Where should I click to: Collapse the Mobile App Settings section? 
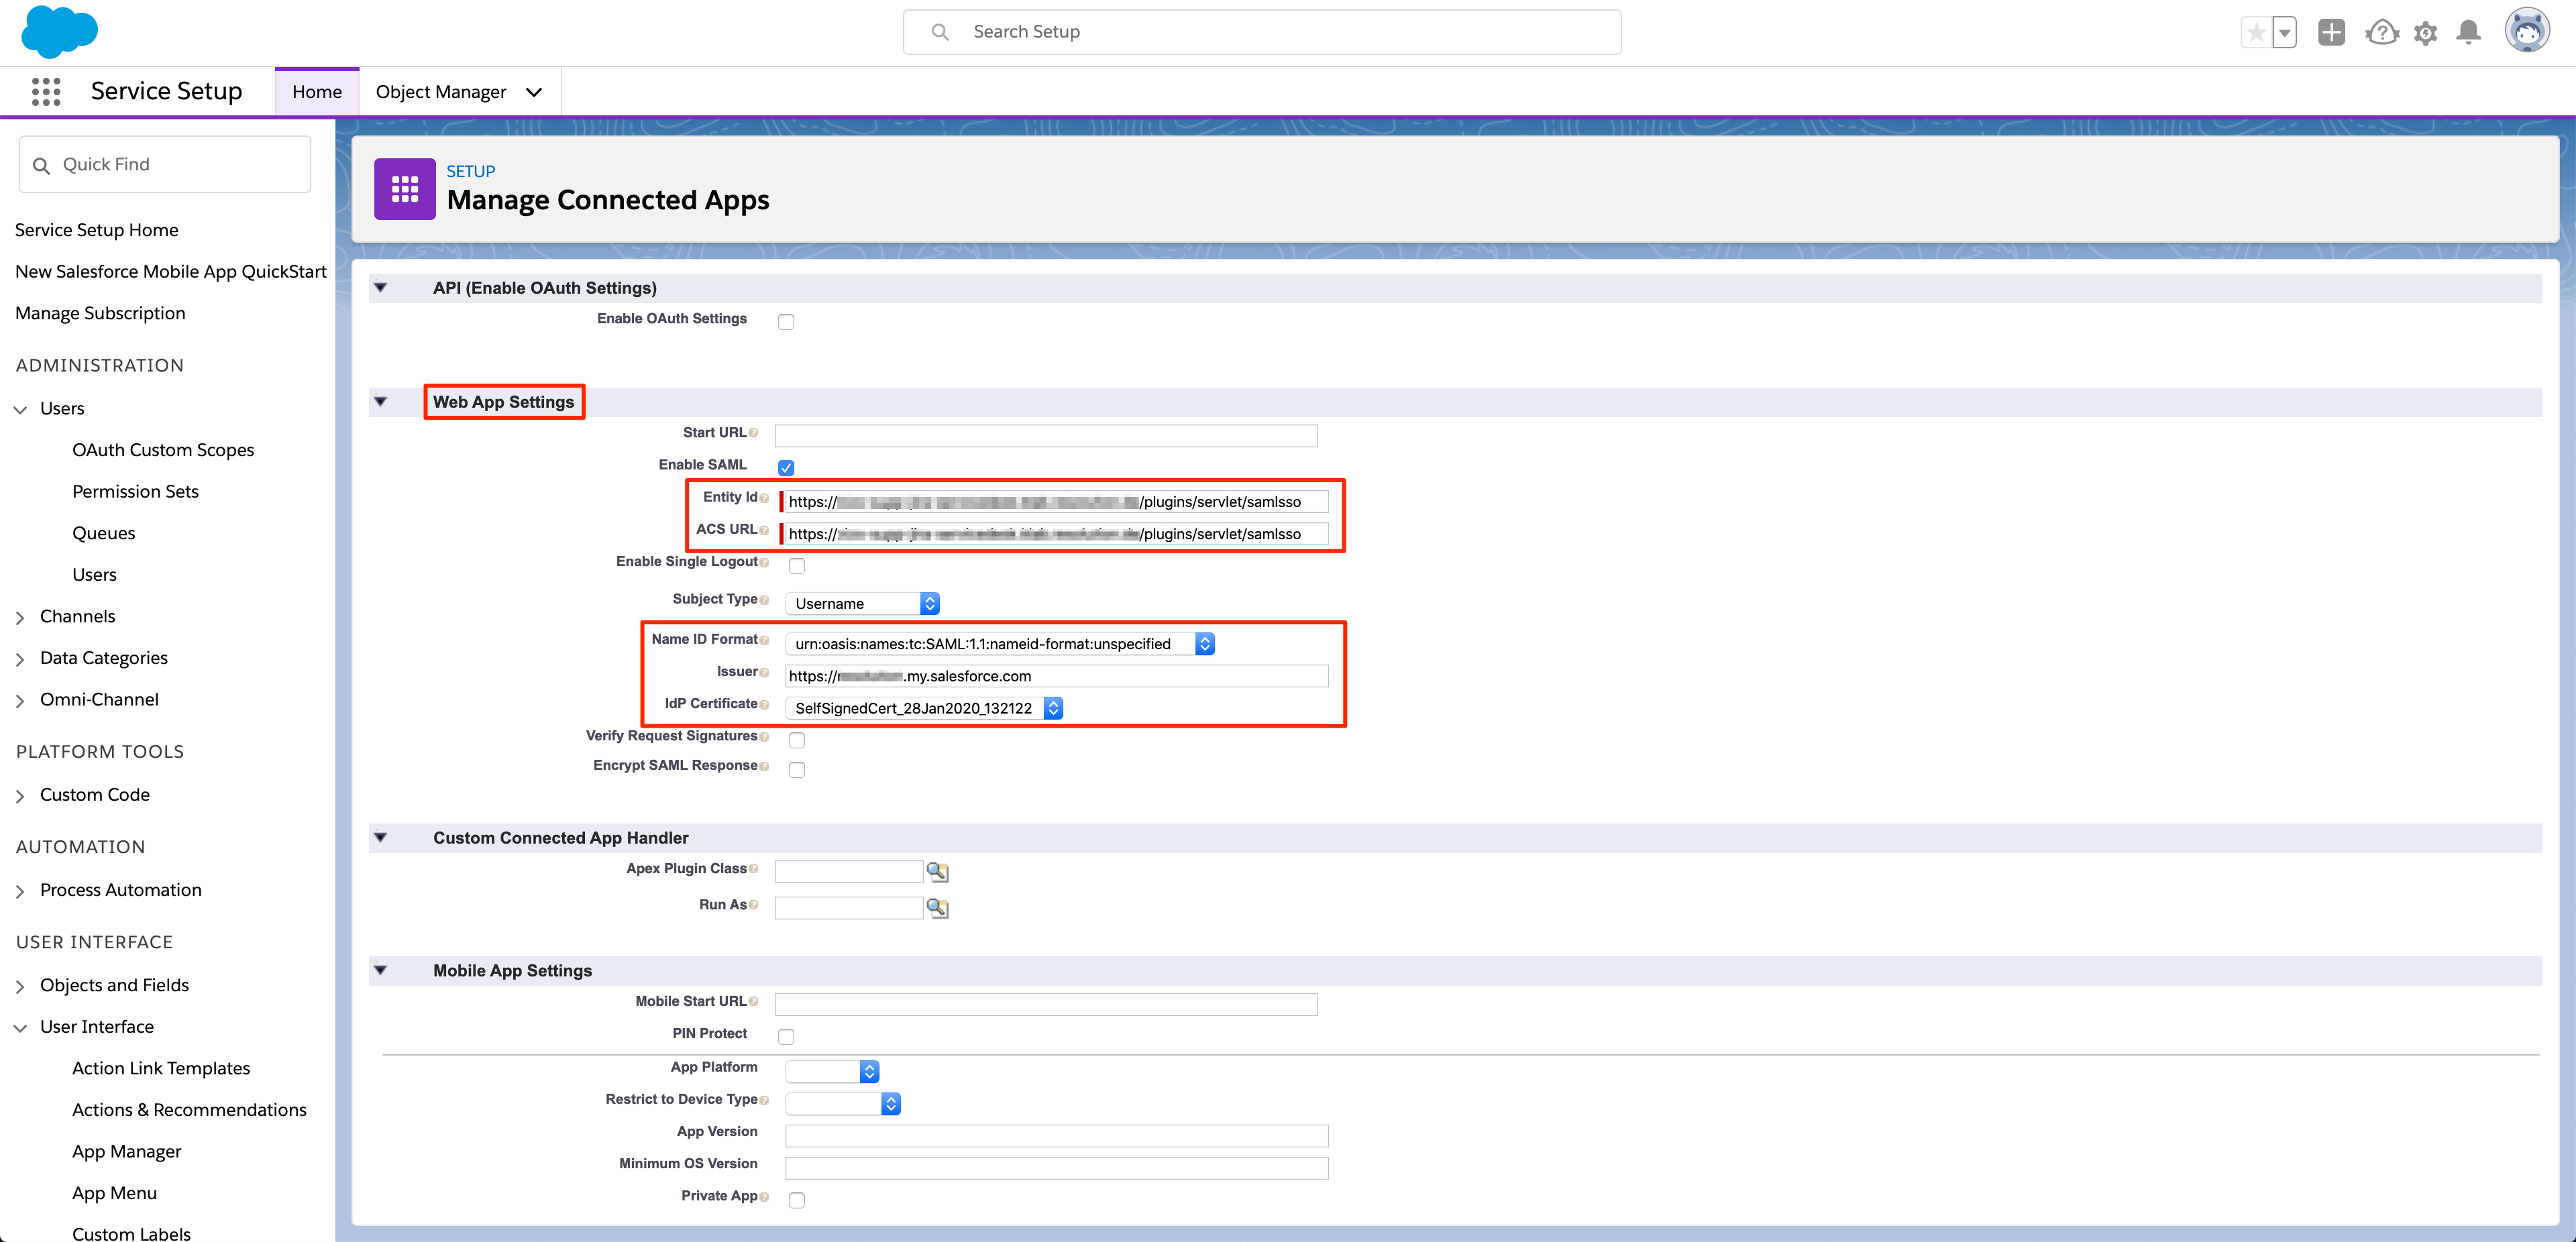(x=380, y=970)
